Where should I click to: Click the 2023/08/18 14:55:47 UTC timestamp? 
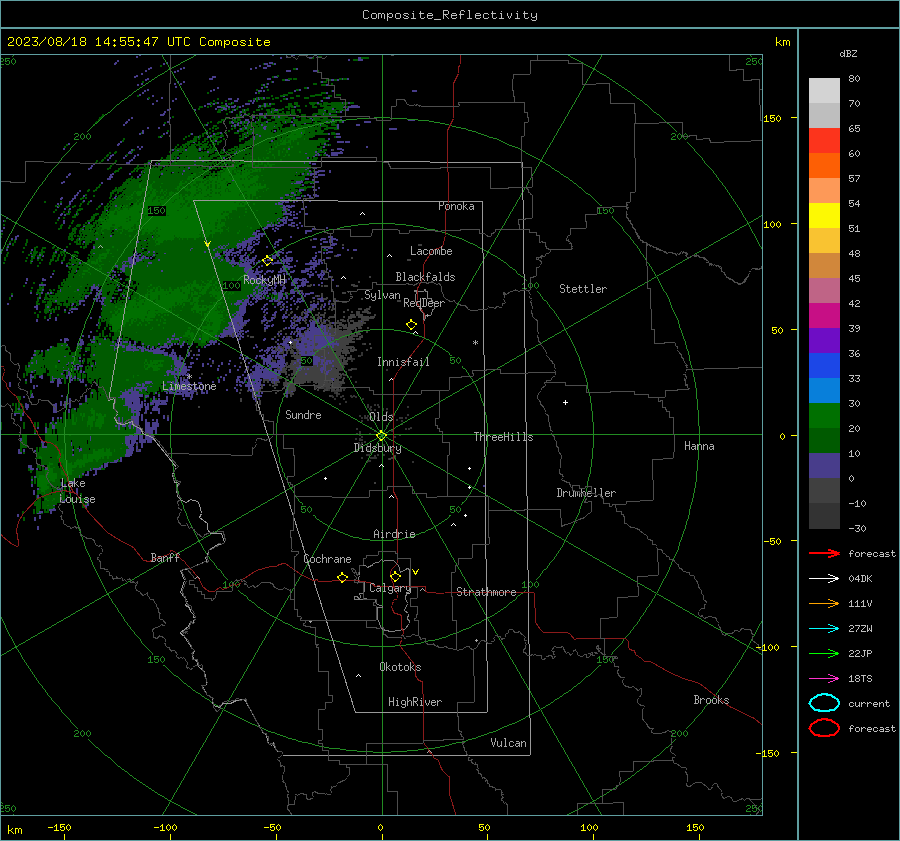click(x=98, y=42)
